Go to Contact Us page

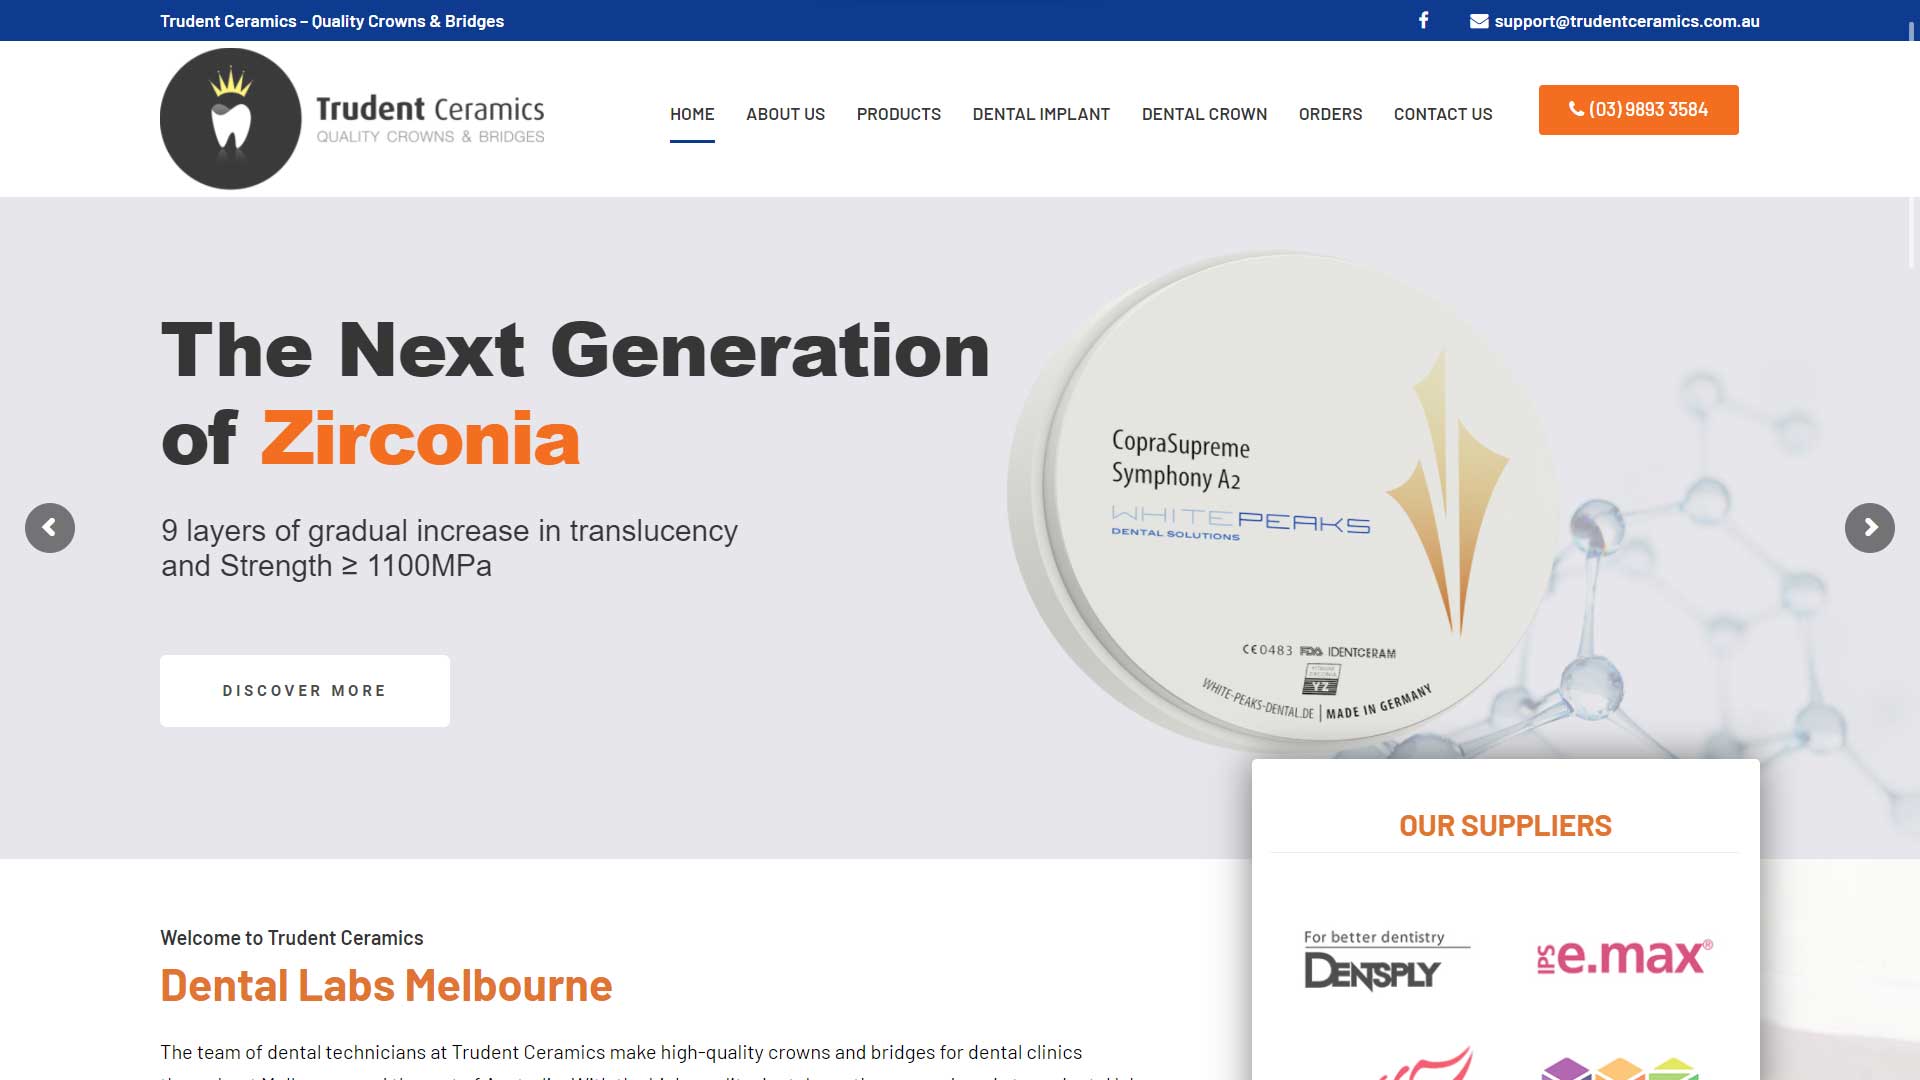1442,114
